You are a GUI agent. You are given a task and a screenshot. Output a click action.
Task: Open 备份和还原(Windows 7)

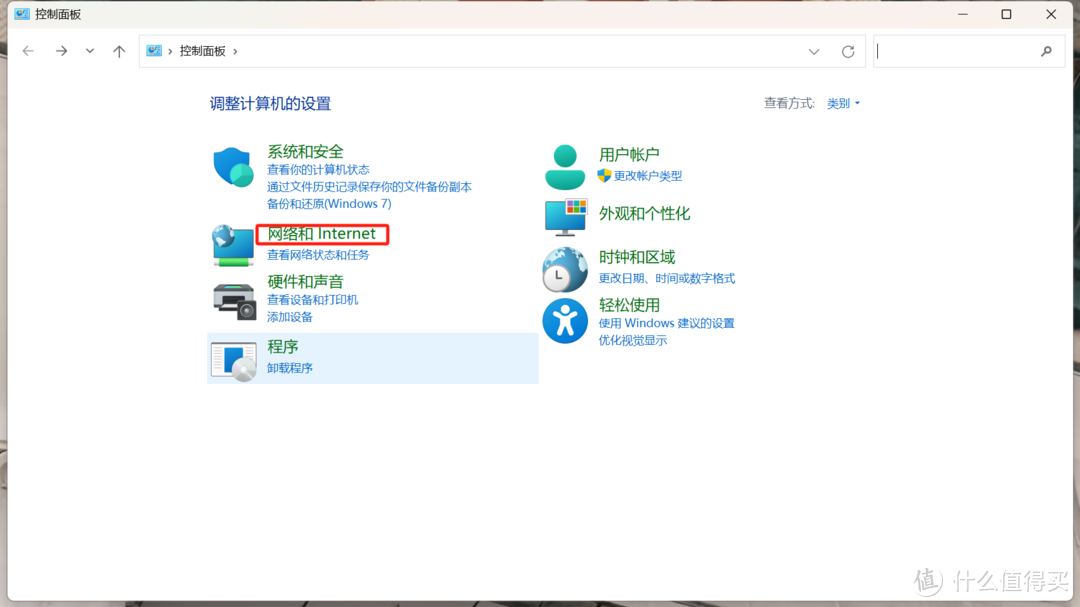(329, 204)
